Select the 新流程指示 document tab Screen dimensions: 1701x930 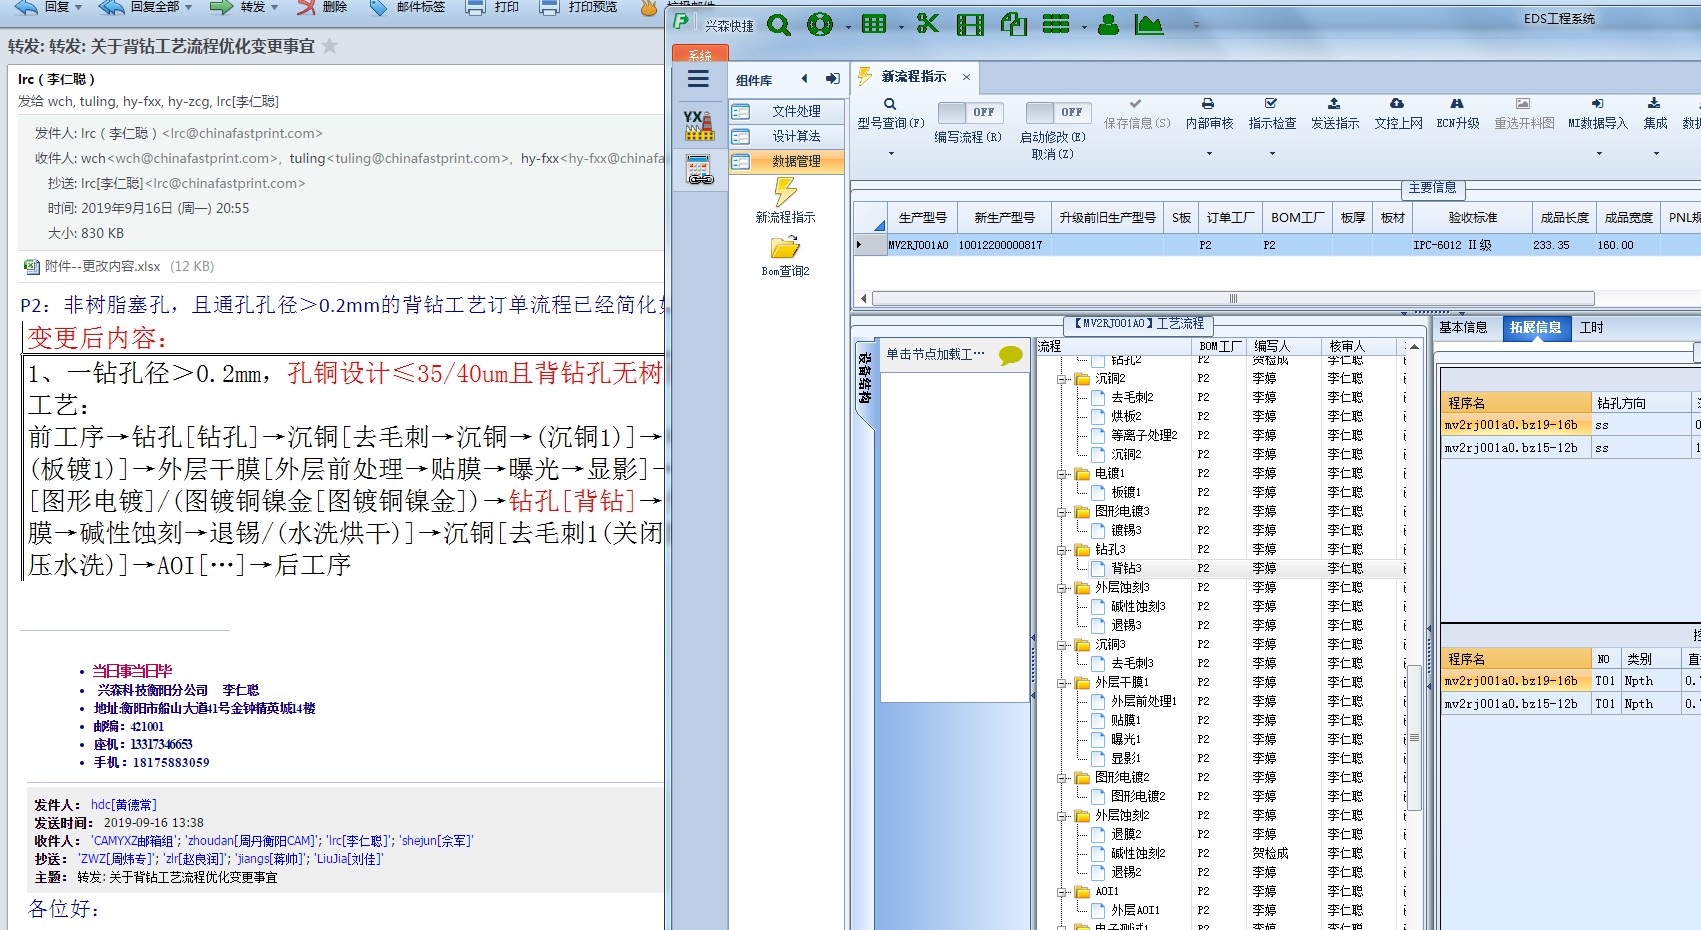tap(913, 77)
